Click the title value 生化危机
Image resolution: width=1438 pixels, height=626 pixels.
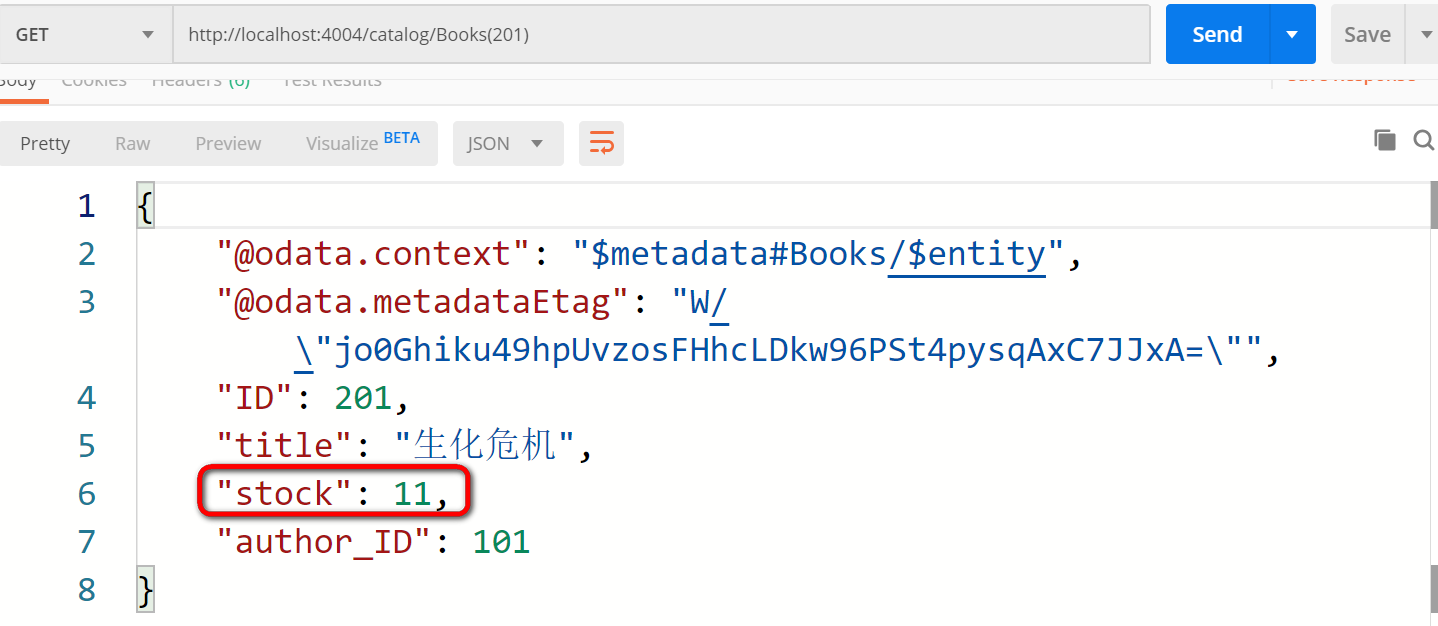click(485, 446)
